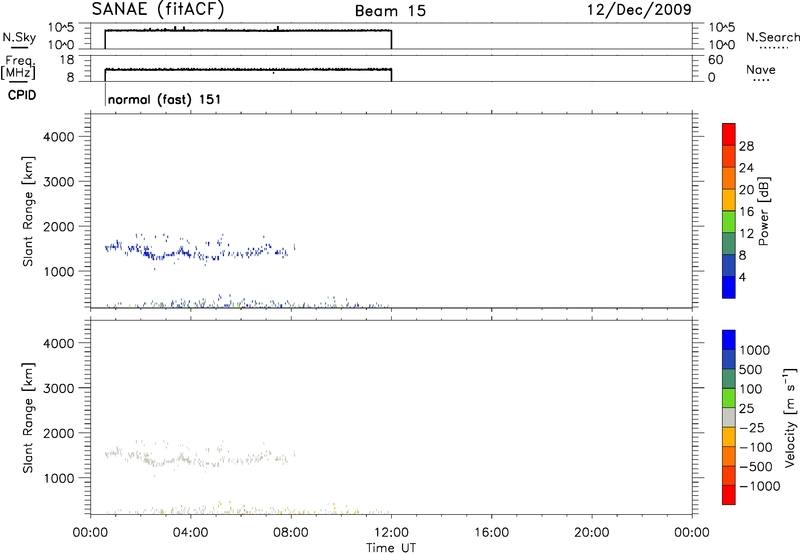
Task: Click the 'N.Sky' legend label
Action: coord(19,37)
